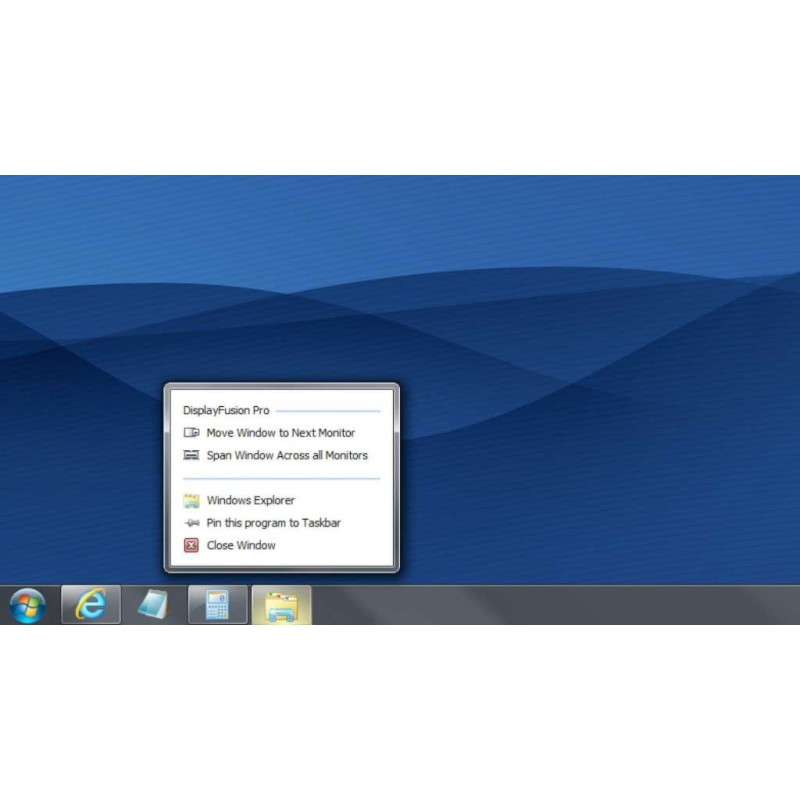Click the highlighted Windows Explorer taskbar icon

click(281, 605)
